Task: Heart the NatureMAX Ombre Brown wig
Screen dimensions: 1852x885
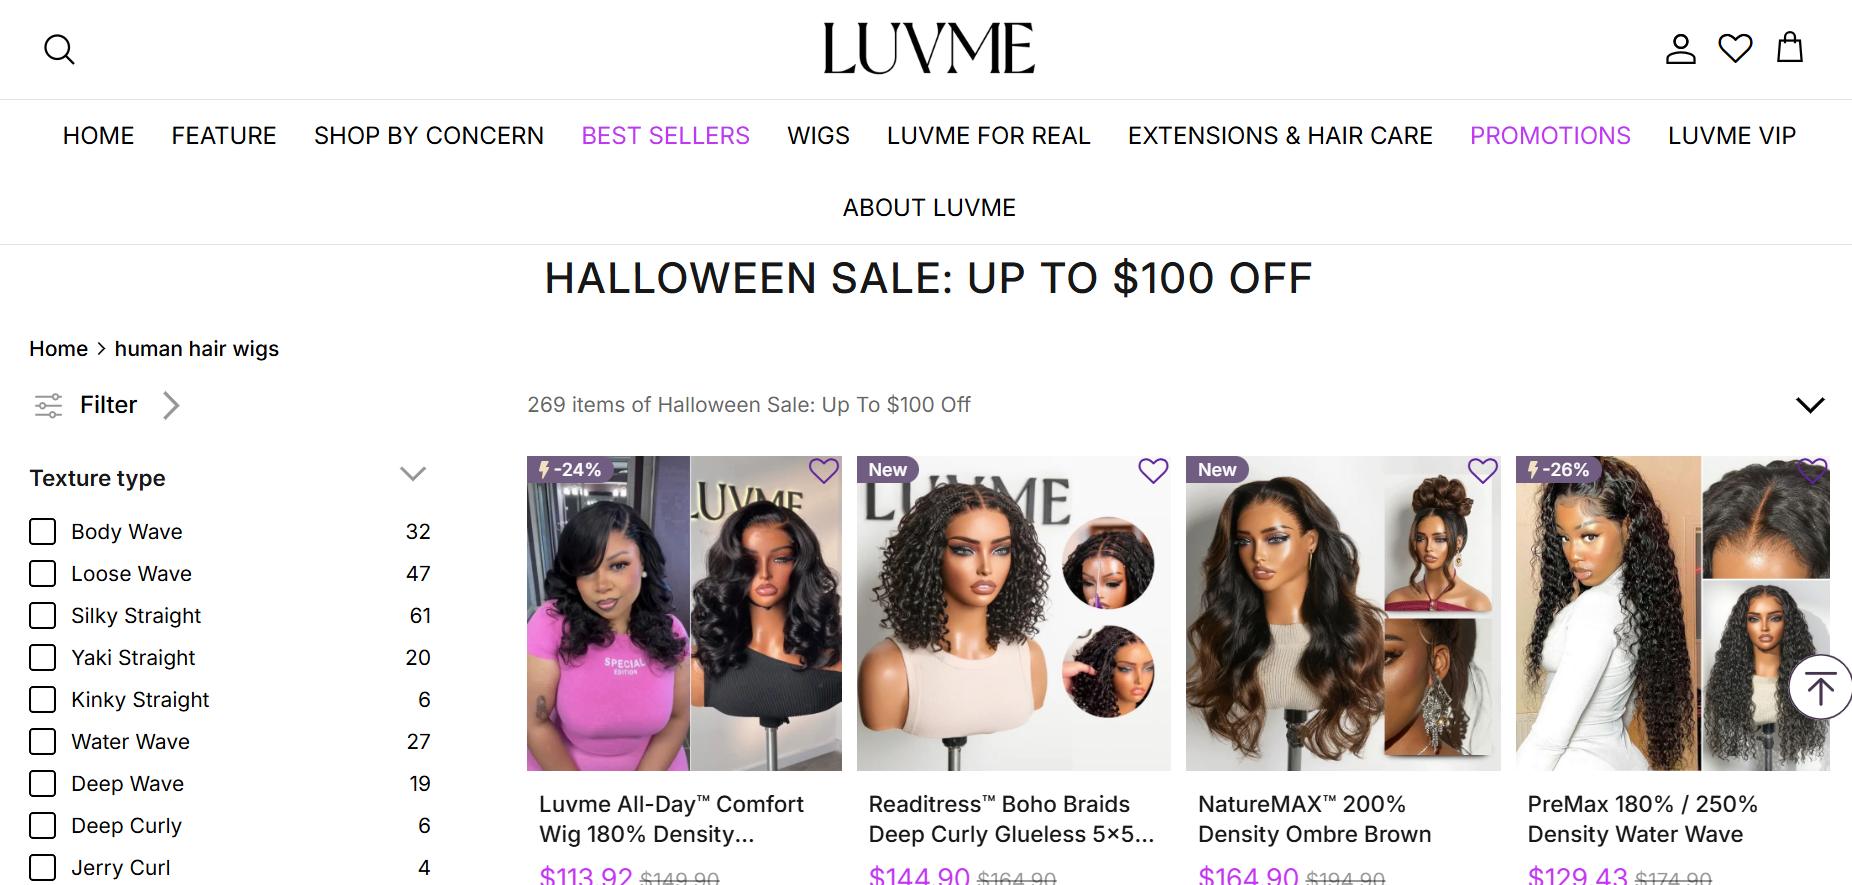Action: [1483, 471]
